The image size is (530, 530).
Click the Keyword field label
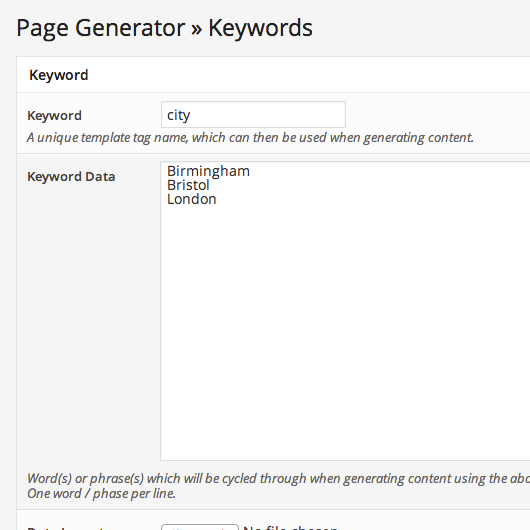point(54,116)
